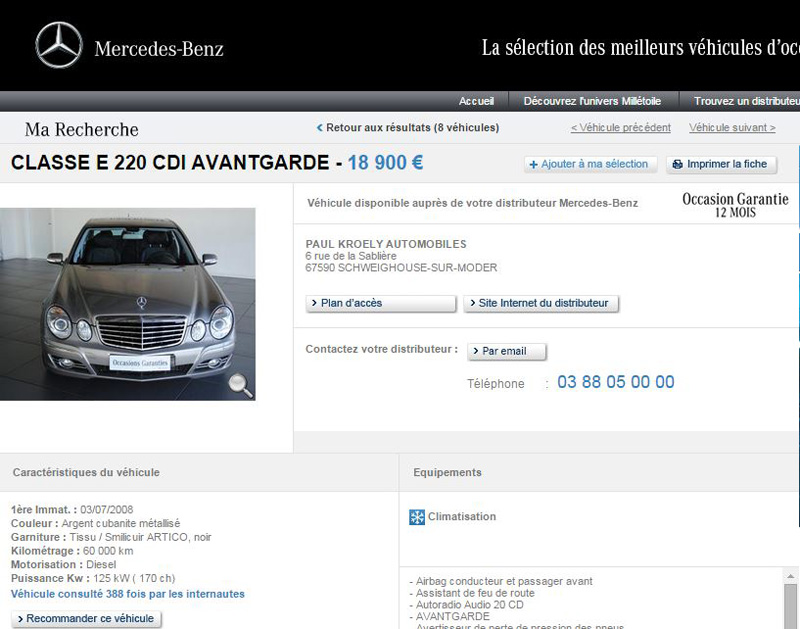Click the price 18 900 €
The width and height of the screenshot is (800, 629).
click(x=385, y=163)
